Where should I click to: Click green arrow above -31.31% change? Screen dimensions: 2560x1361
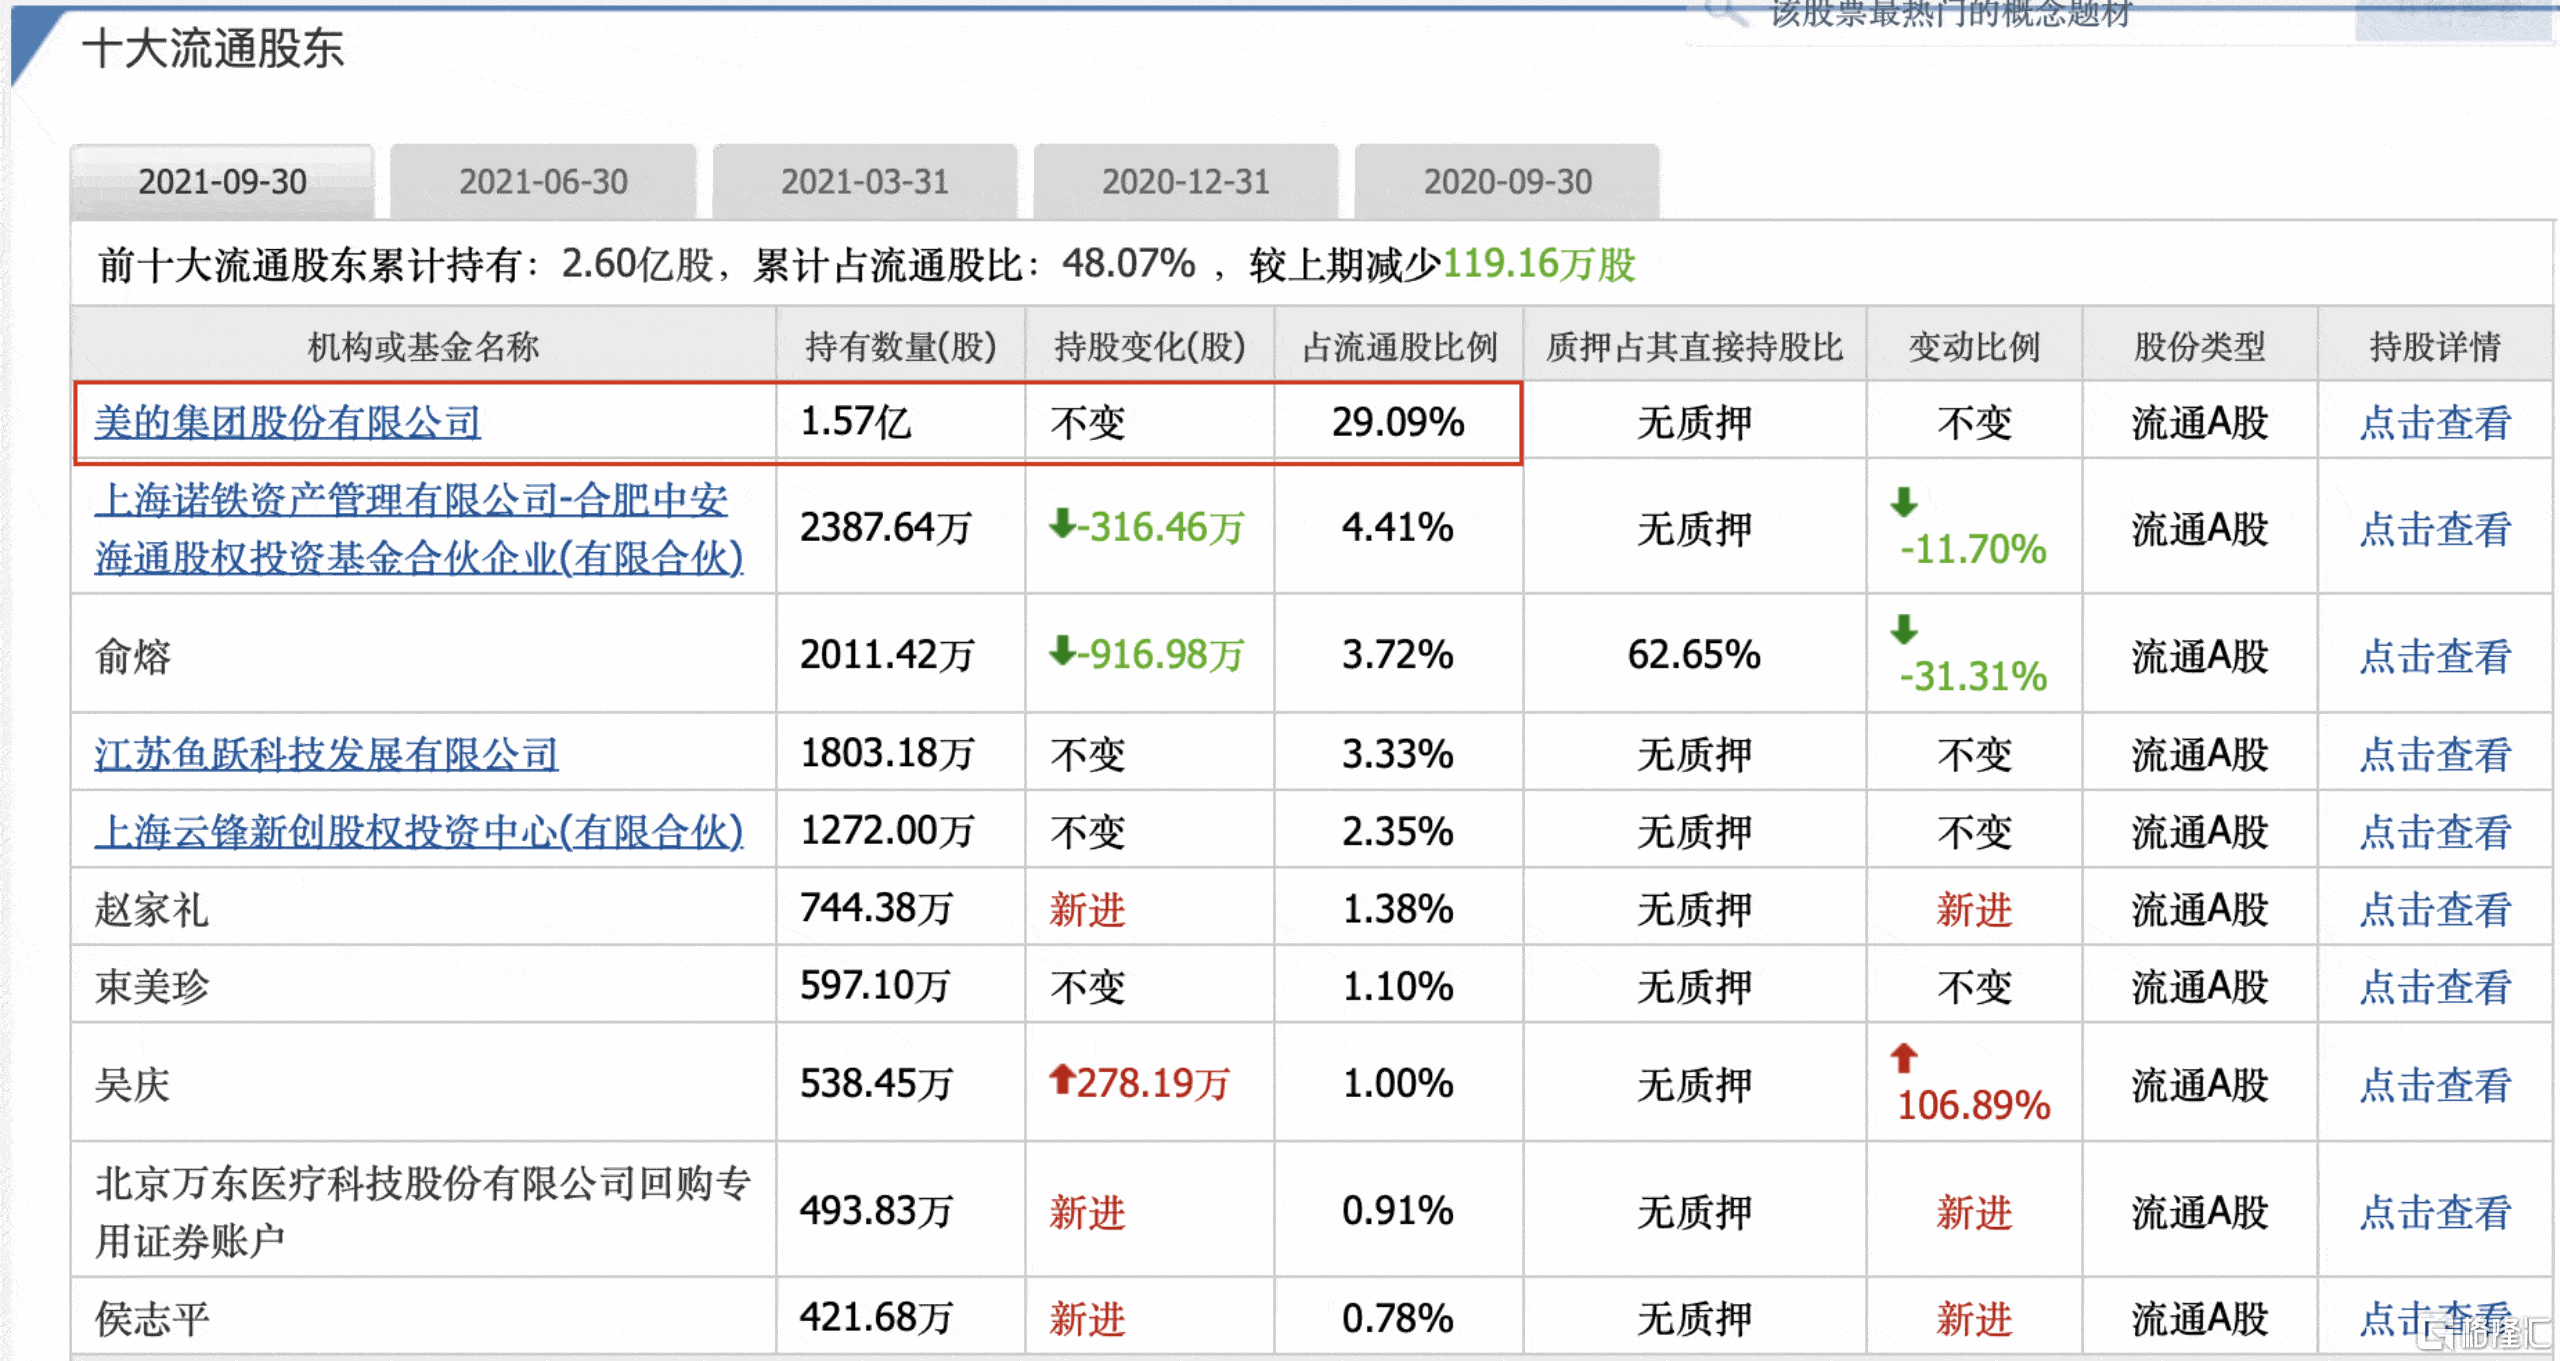tap(1904, 630)
